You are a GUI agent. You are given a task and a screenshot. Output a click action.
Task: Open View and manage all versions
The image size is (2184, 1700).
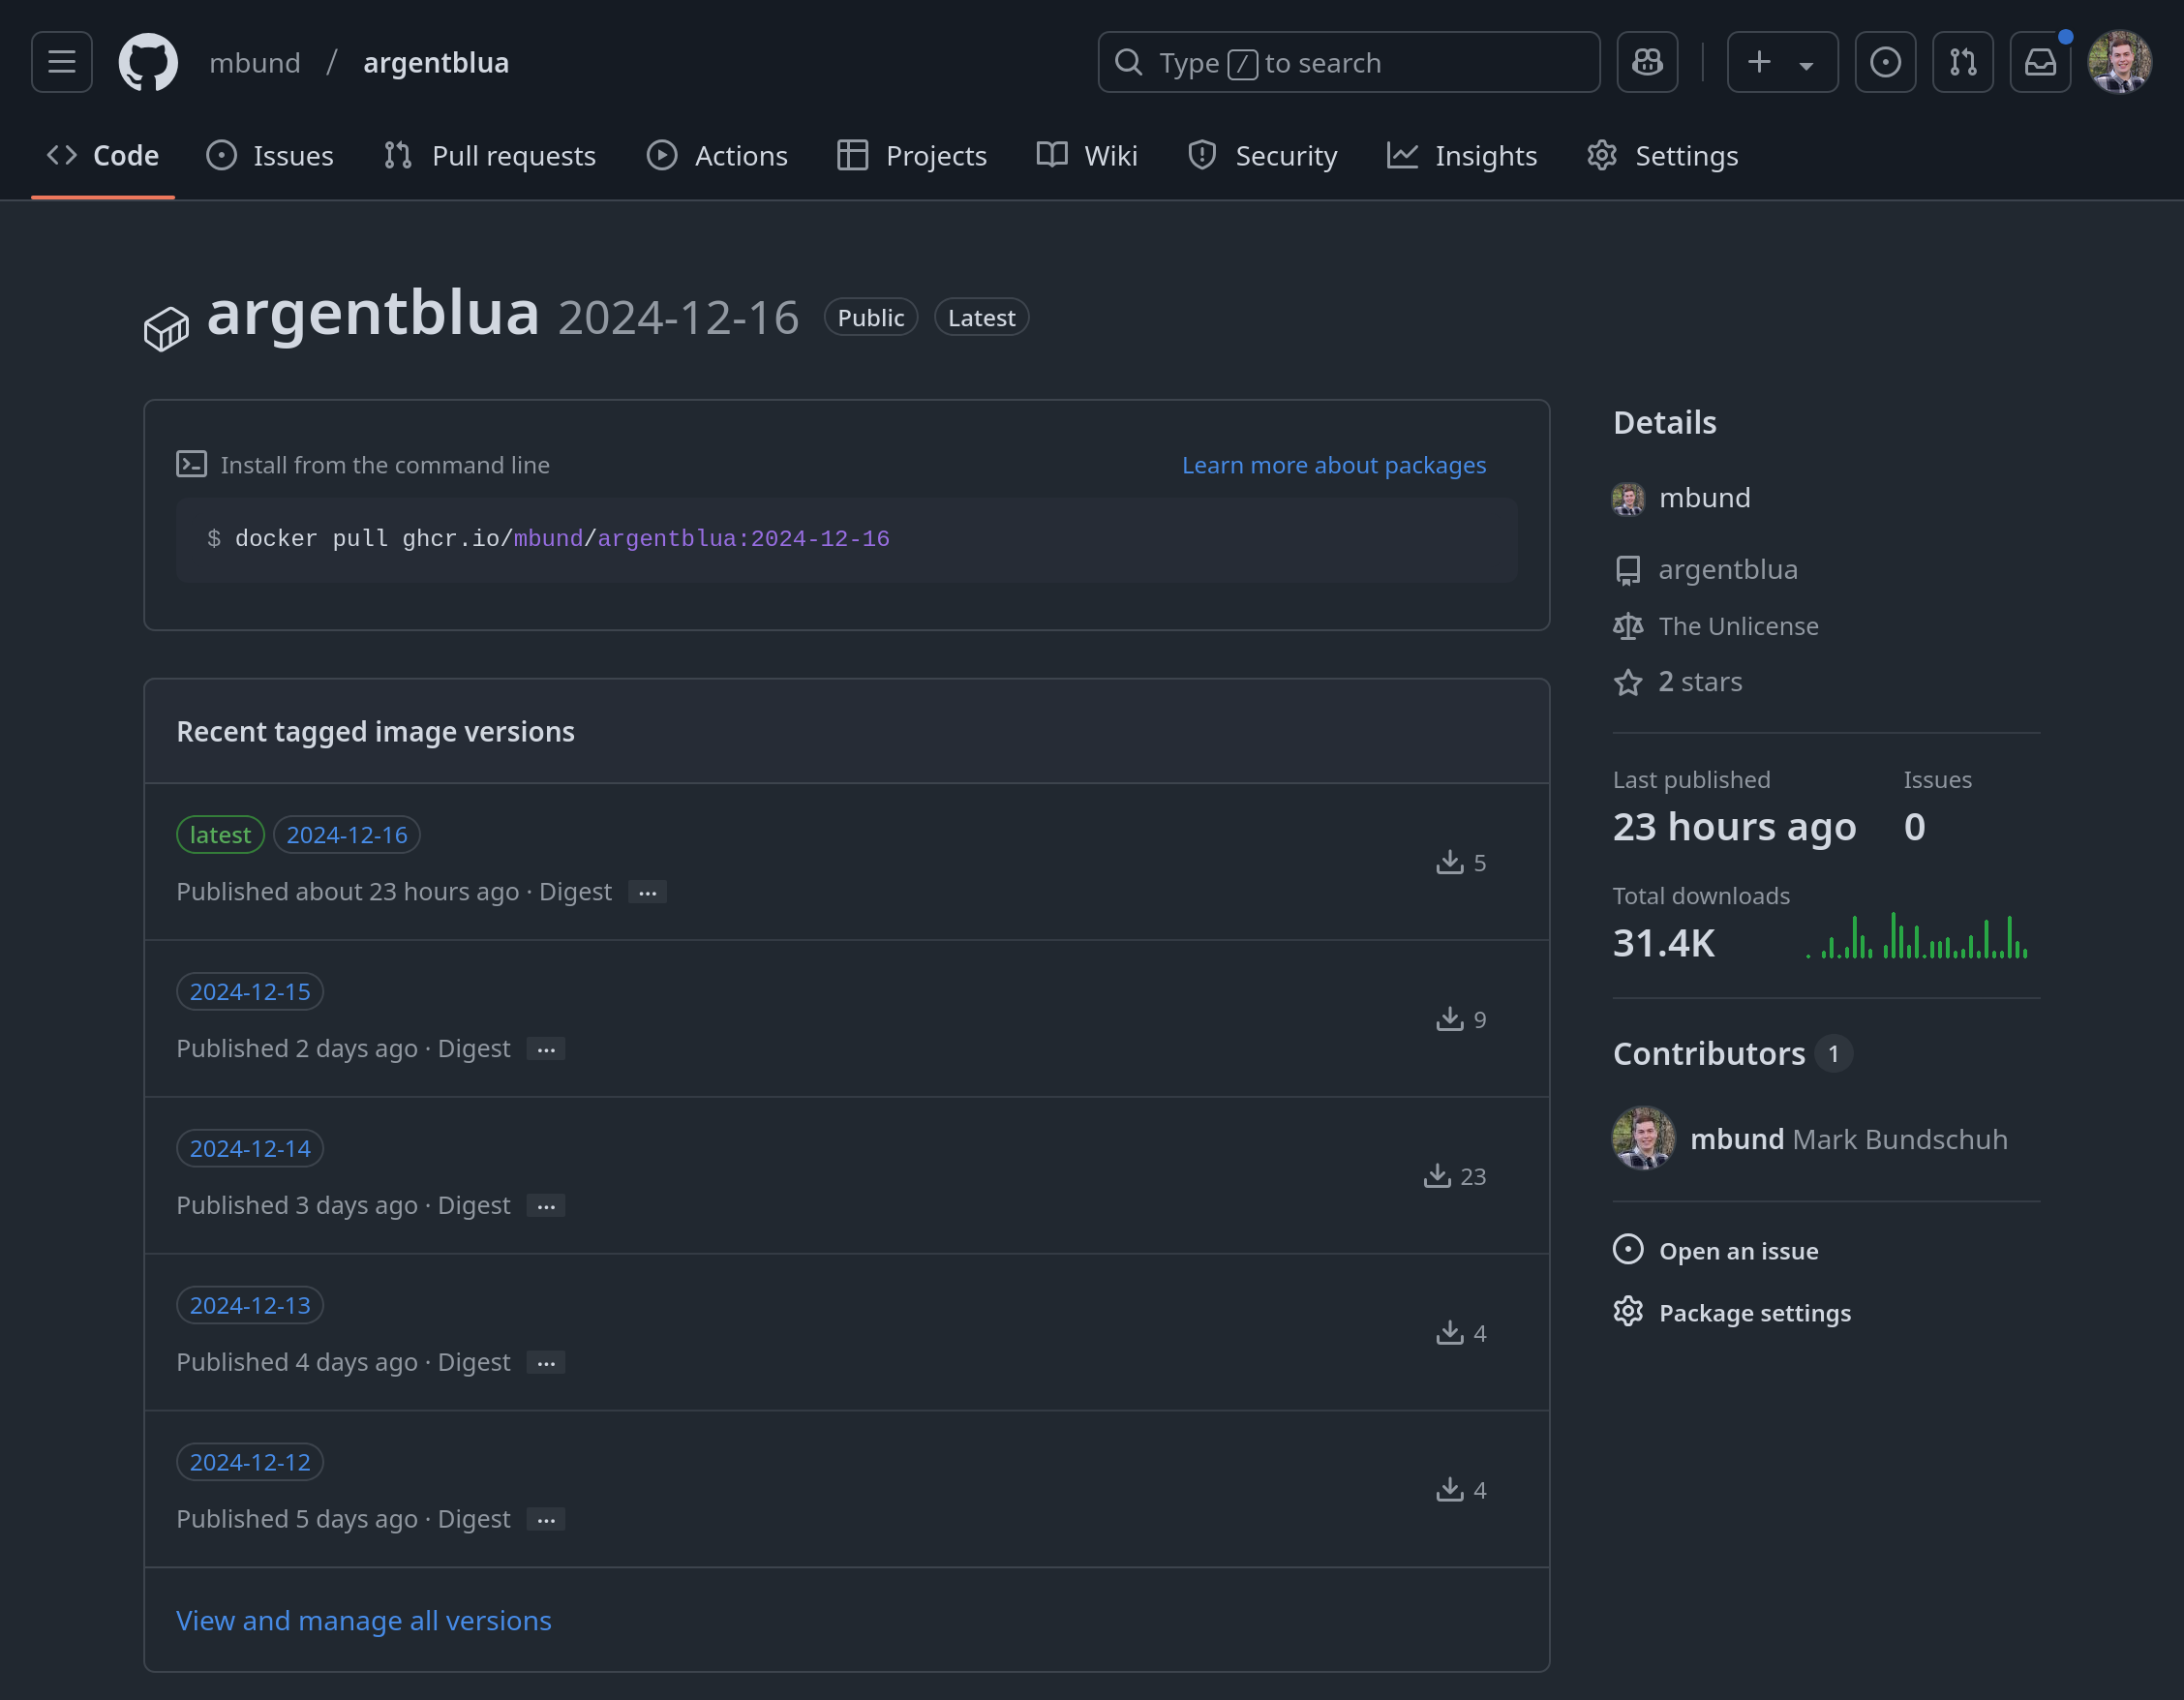364,1620
